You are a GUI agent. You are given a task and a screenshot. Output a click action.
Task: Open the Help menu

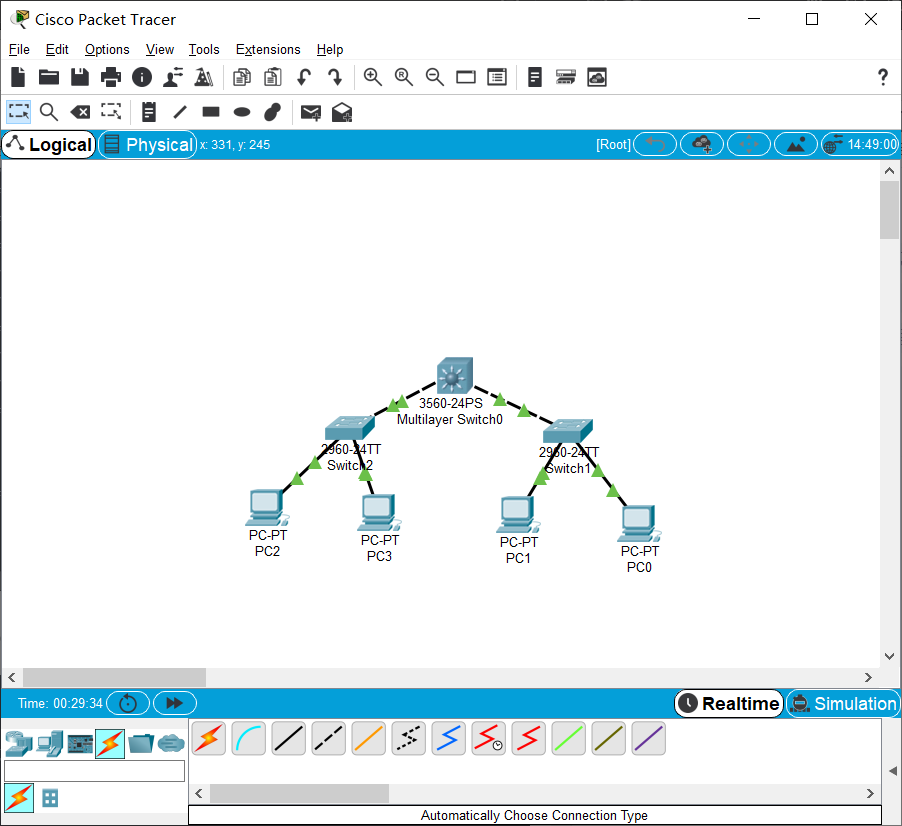pos(330,49)
